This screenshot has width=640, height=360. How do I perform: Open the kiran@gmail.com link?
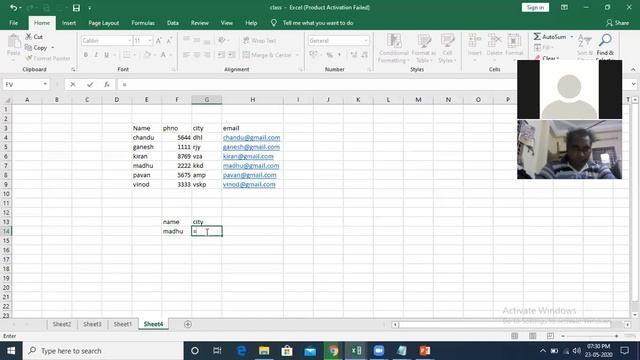248,156
